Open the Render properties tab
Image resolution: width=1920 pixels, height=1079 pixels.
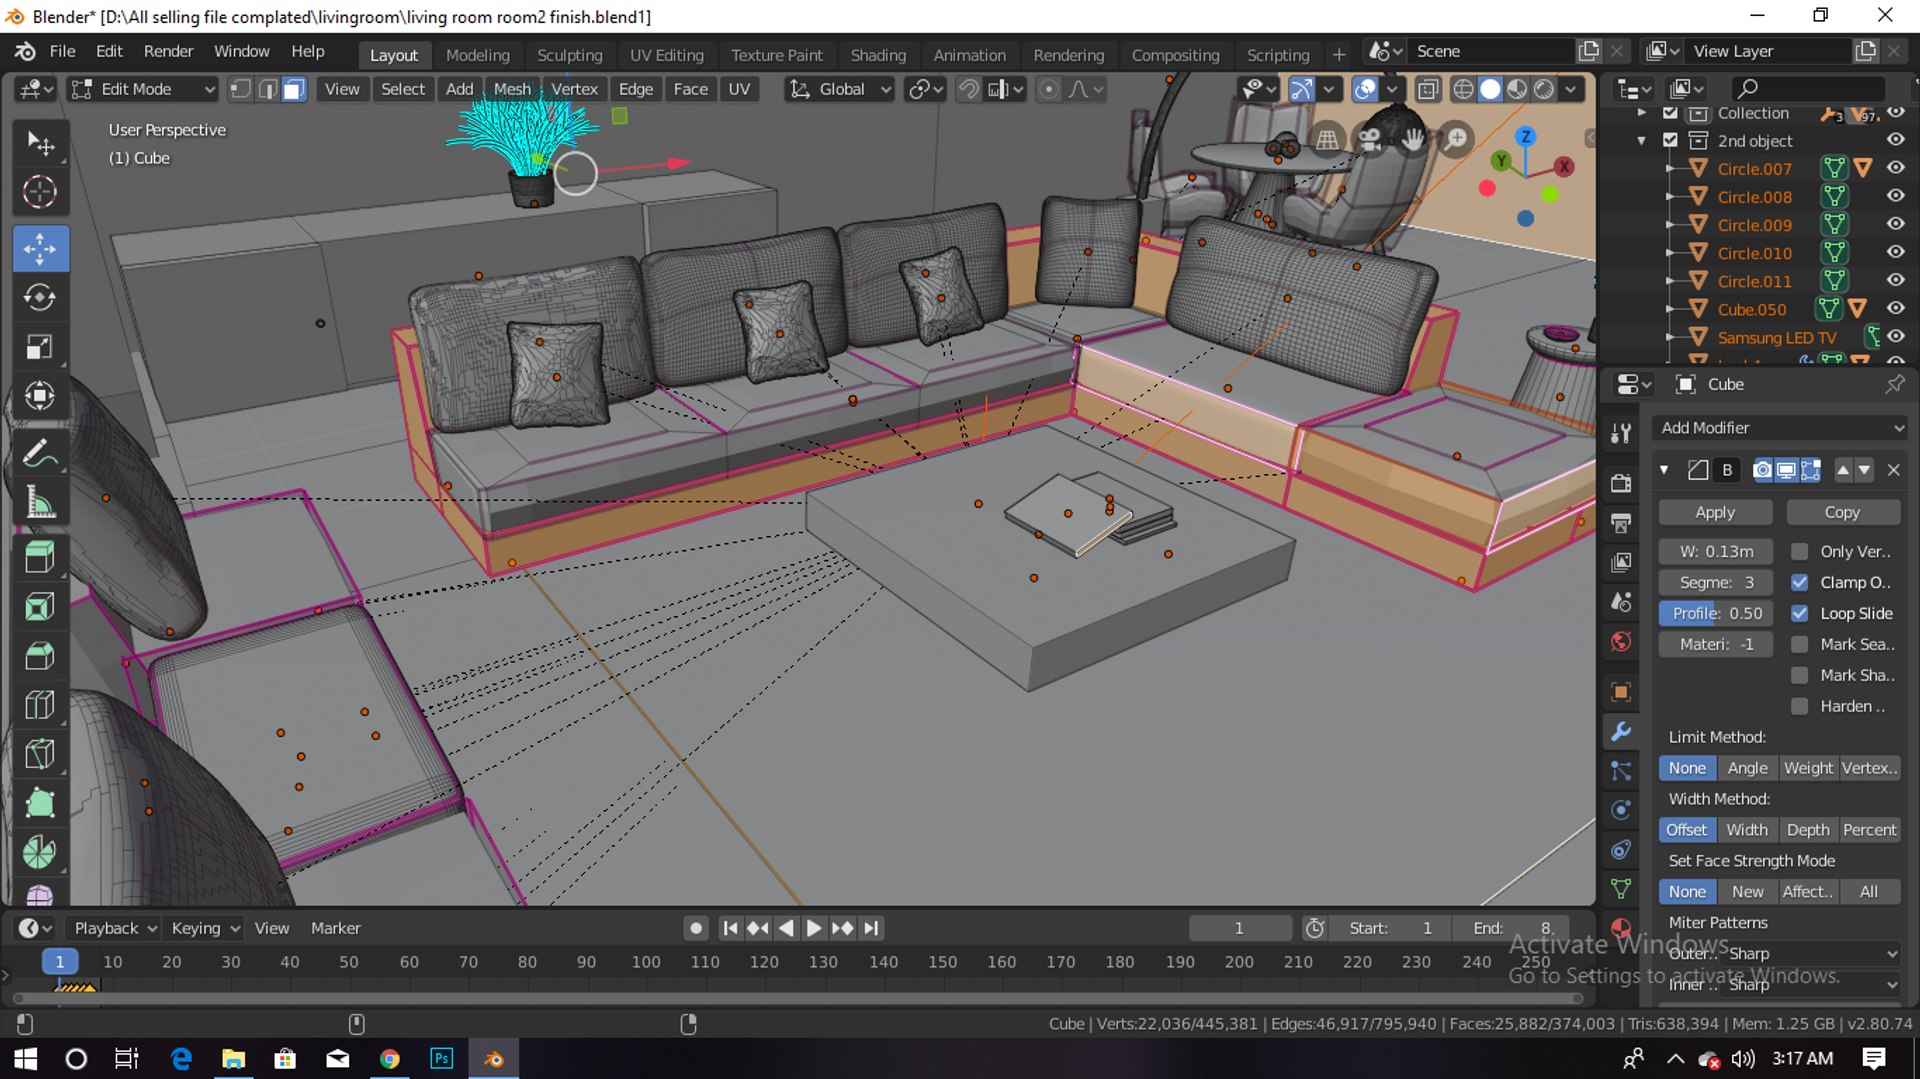tap(1621, 483)
